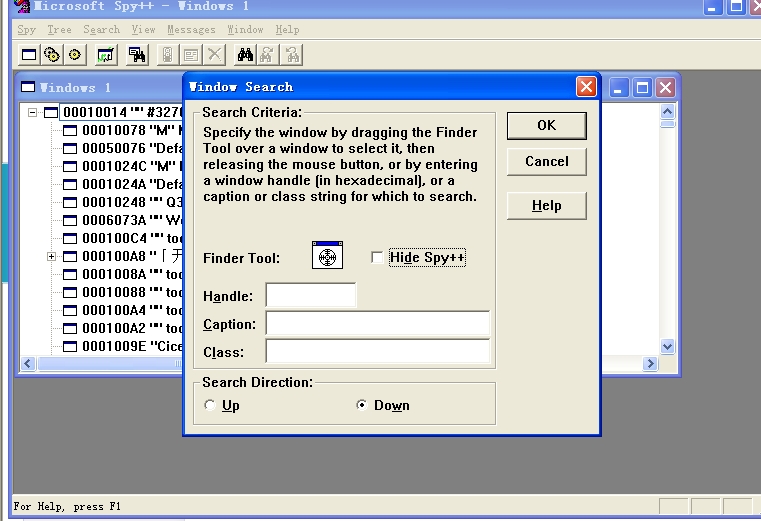The height and width of the screenshot is (521, 761).
Task: Open the Search menu
Action: [x=101, y=30]
